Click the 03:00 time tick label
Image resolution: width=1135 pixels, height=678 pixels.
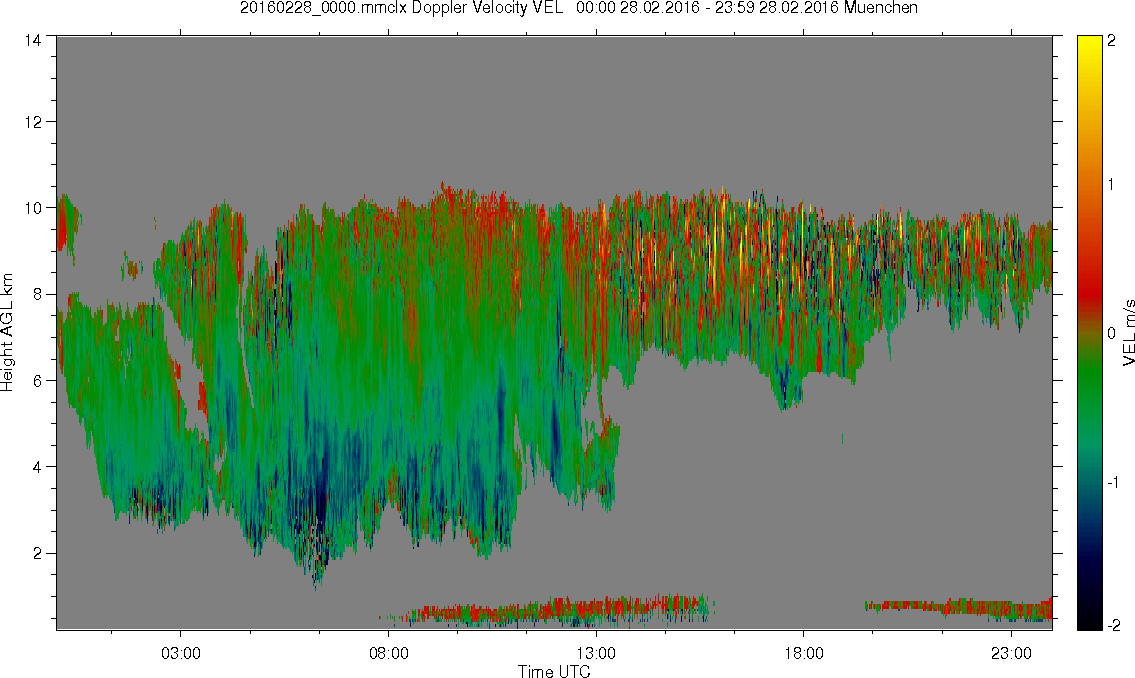coord(180,653)
